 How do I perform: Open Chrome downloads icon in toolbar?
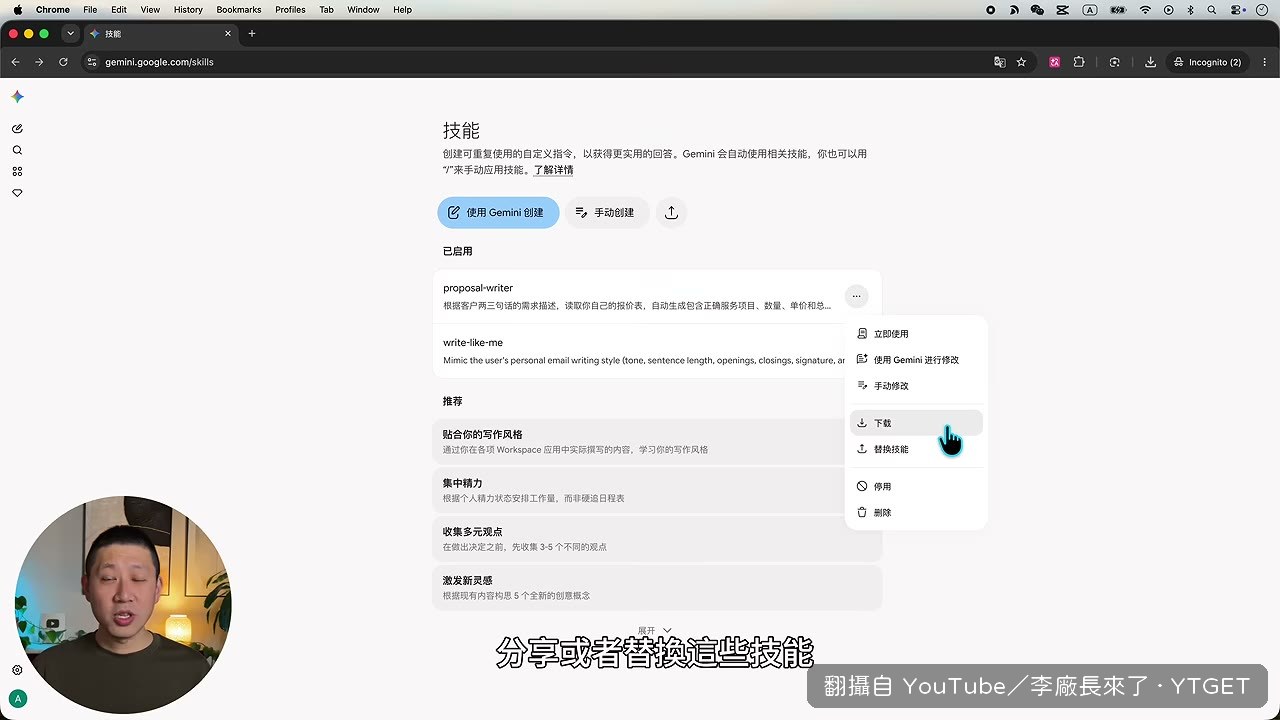point(1151,62)
